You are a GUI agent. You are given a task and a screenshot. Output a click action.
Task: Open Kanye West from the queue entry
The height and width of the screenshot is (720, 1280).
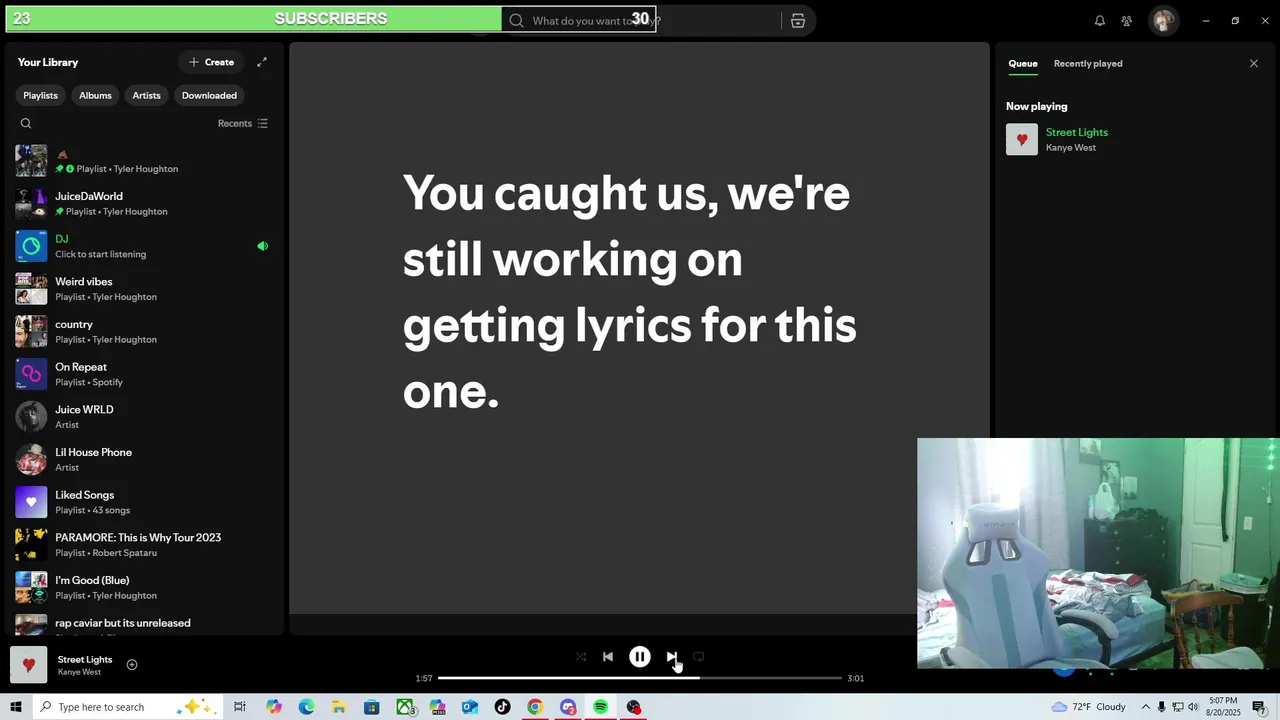[x=1071, y=148]
